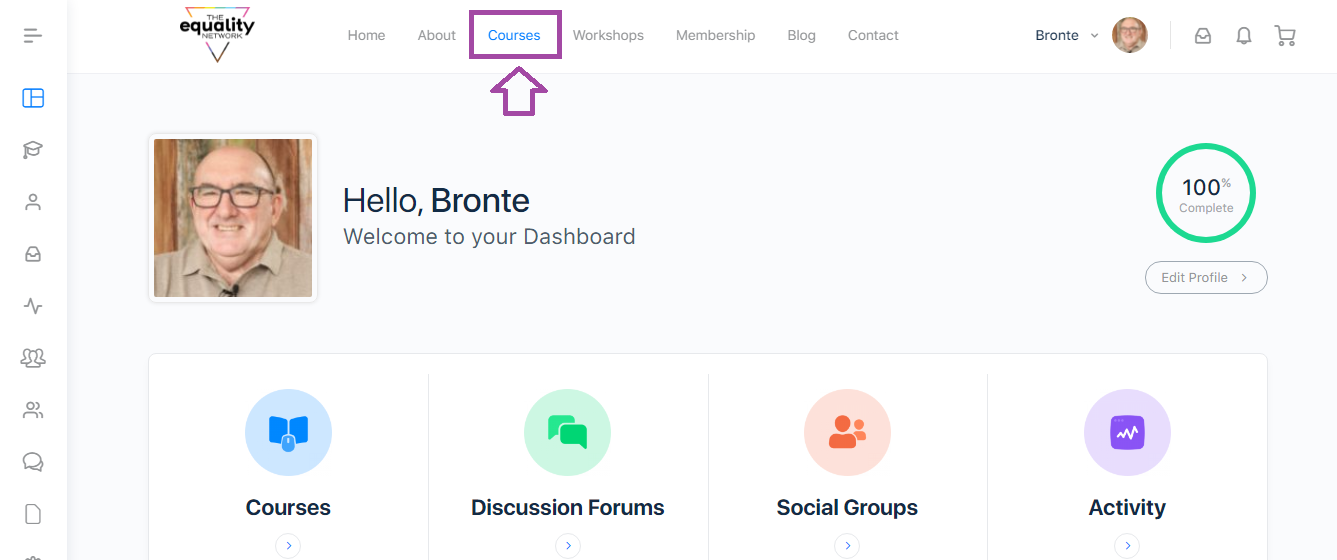Open the social groups icon in the sidebar

click(x=33, y=358)
